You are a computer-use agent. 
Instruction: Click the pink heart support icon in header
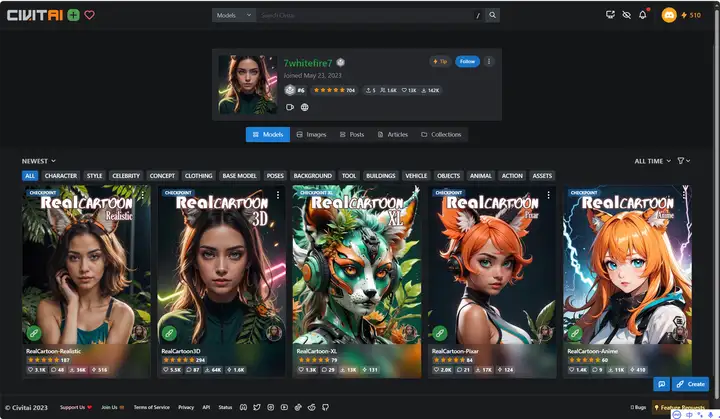tap(90, 15)
